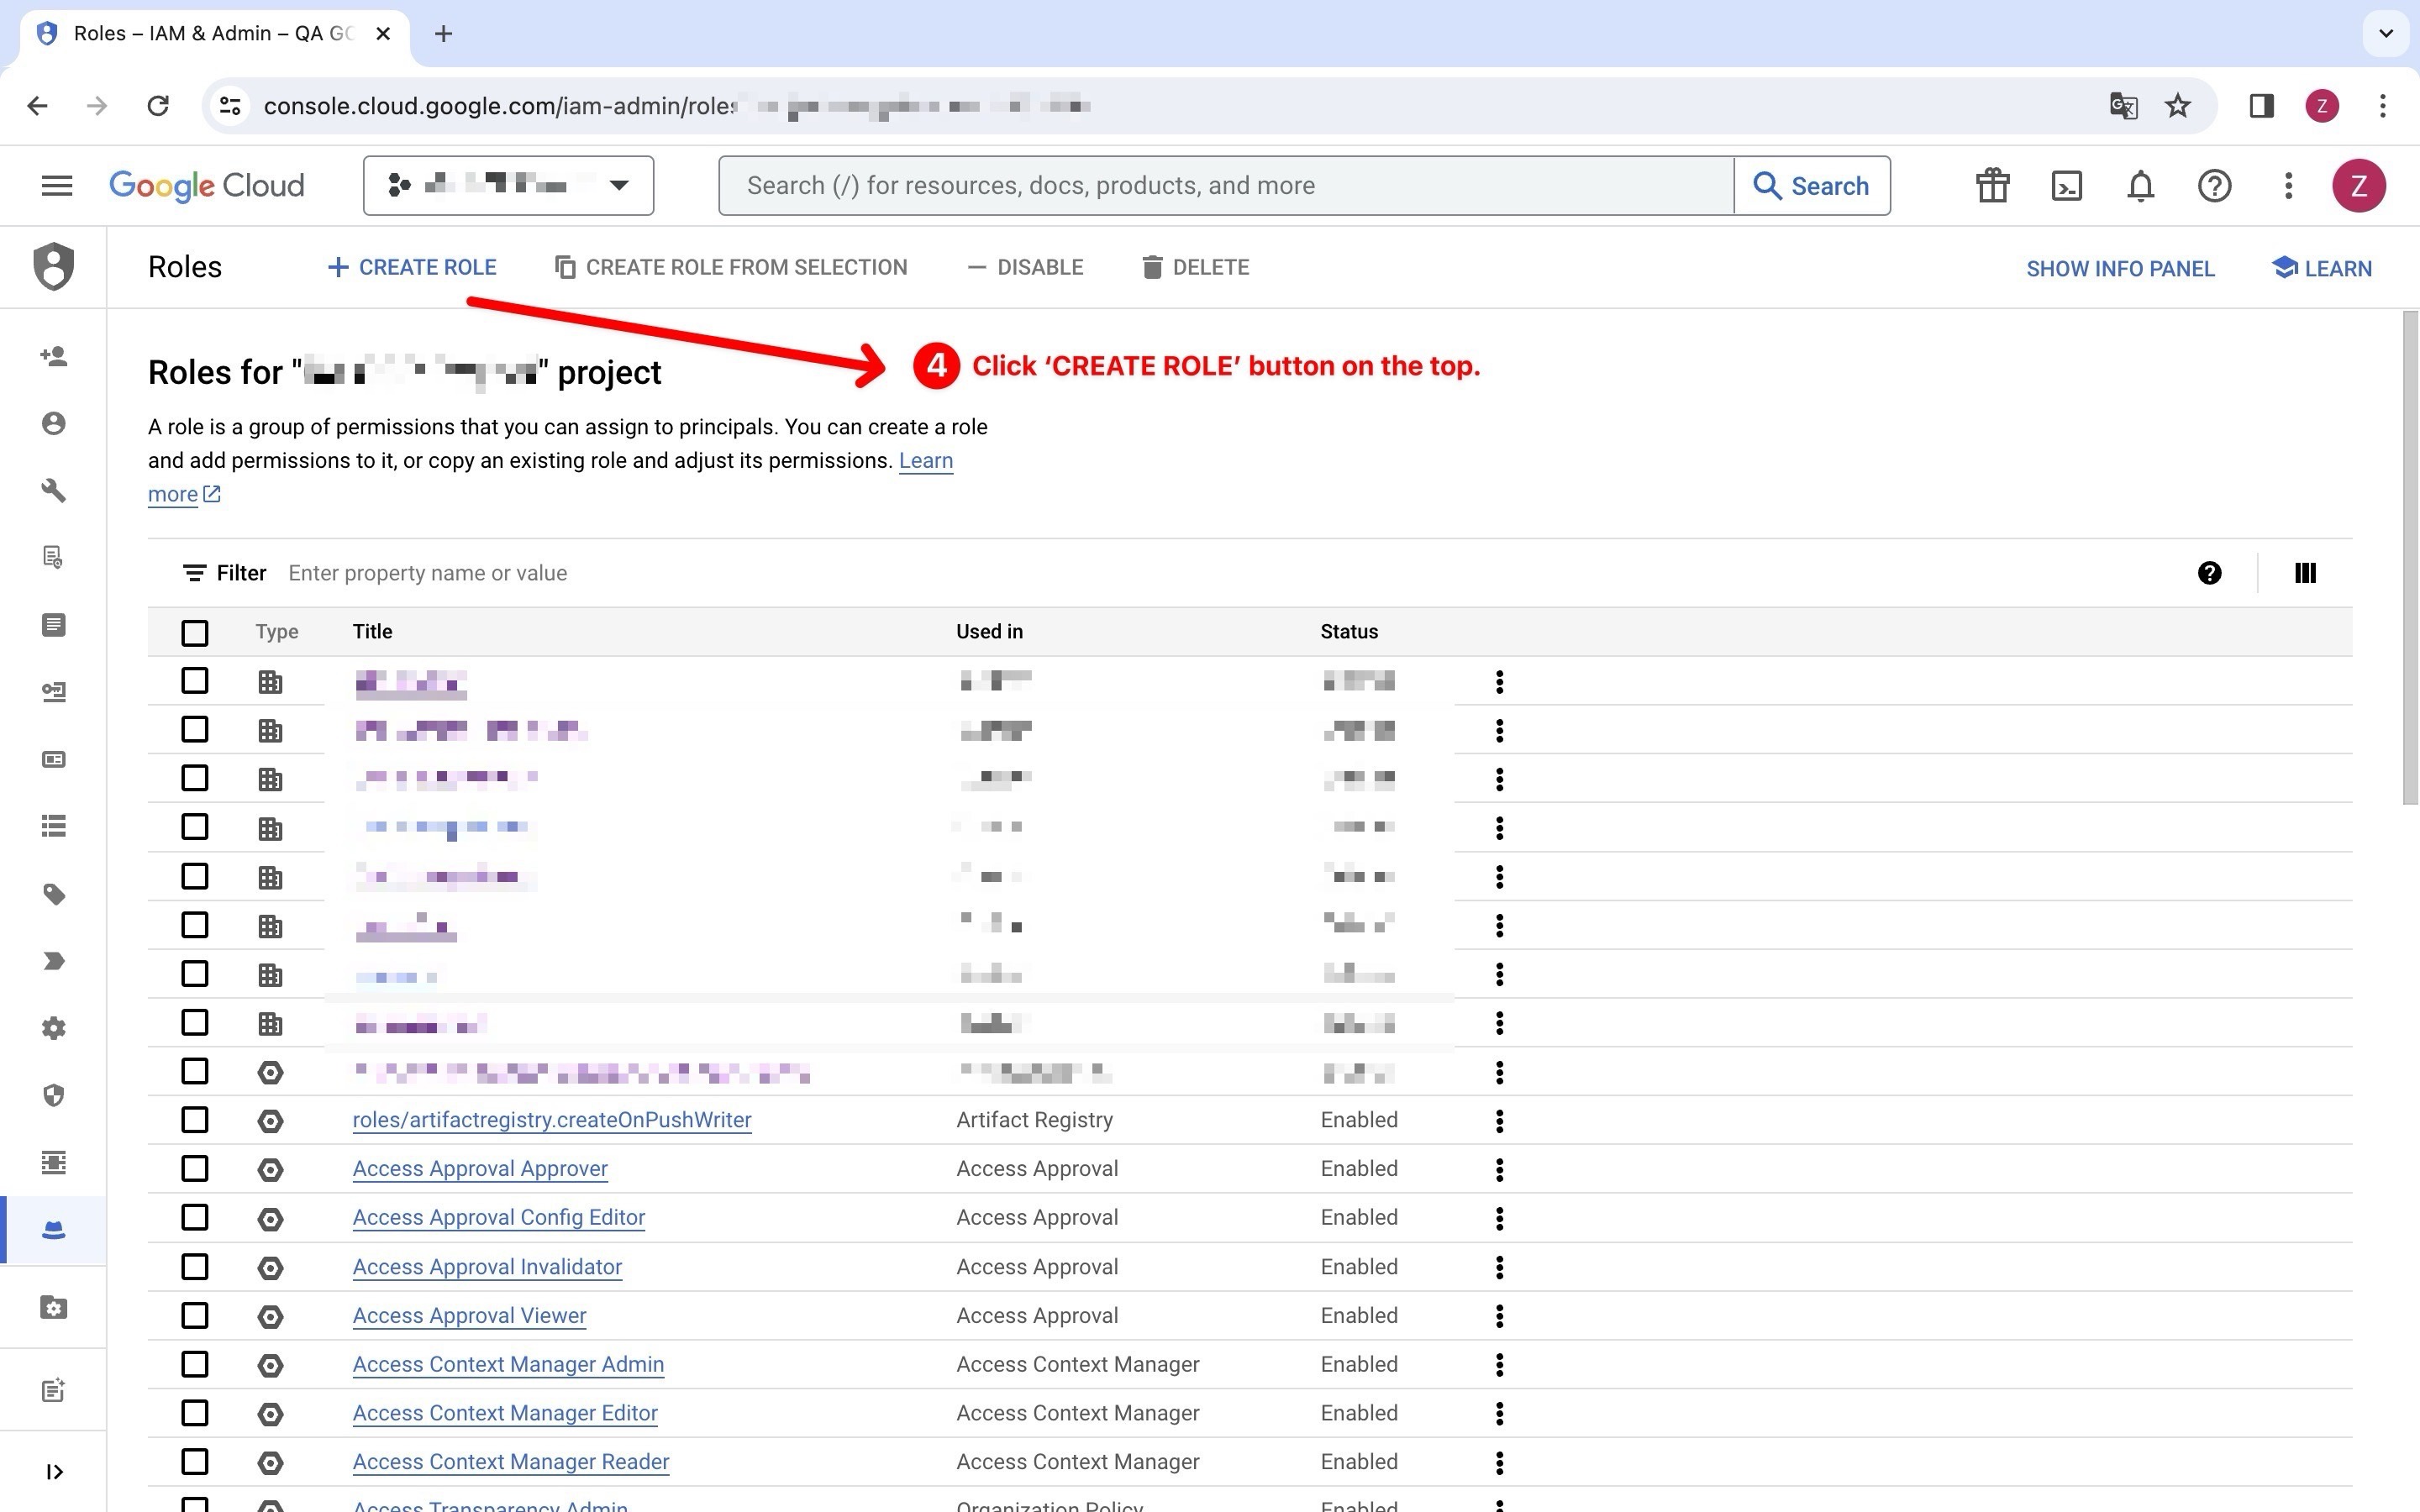2420x1512 pixels.
Task: Check the roles/artifactregistry.createOnPushWriter row
Action: coord(195,1120)
